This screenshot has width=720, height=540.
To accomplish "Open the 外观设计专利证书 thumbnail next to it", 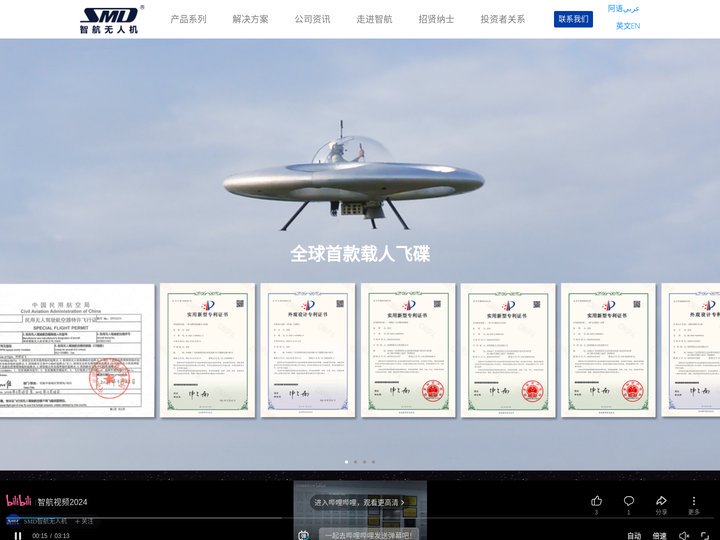I will [308, 350].
